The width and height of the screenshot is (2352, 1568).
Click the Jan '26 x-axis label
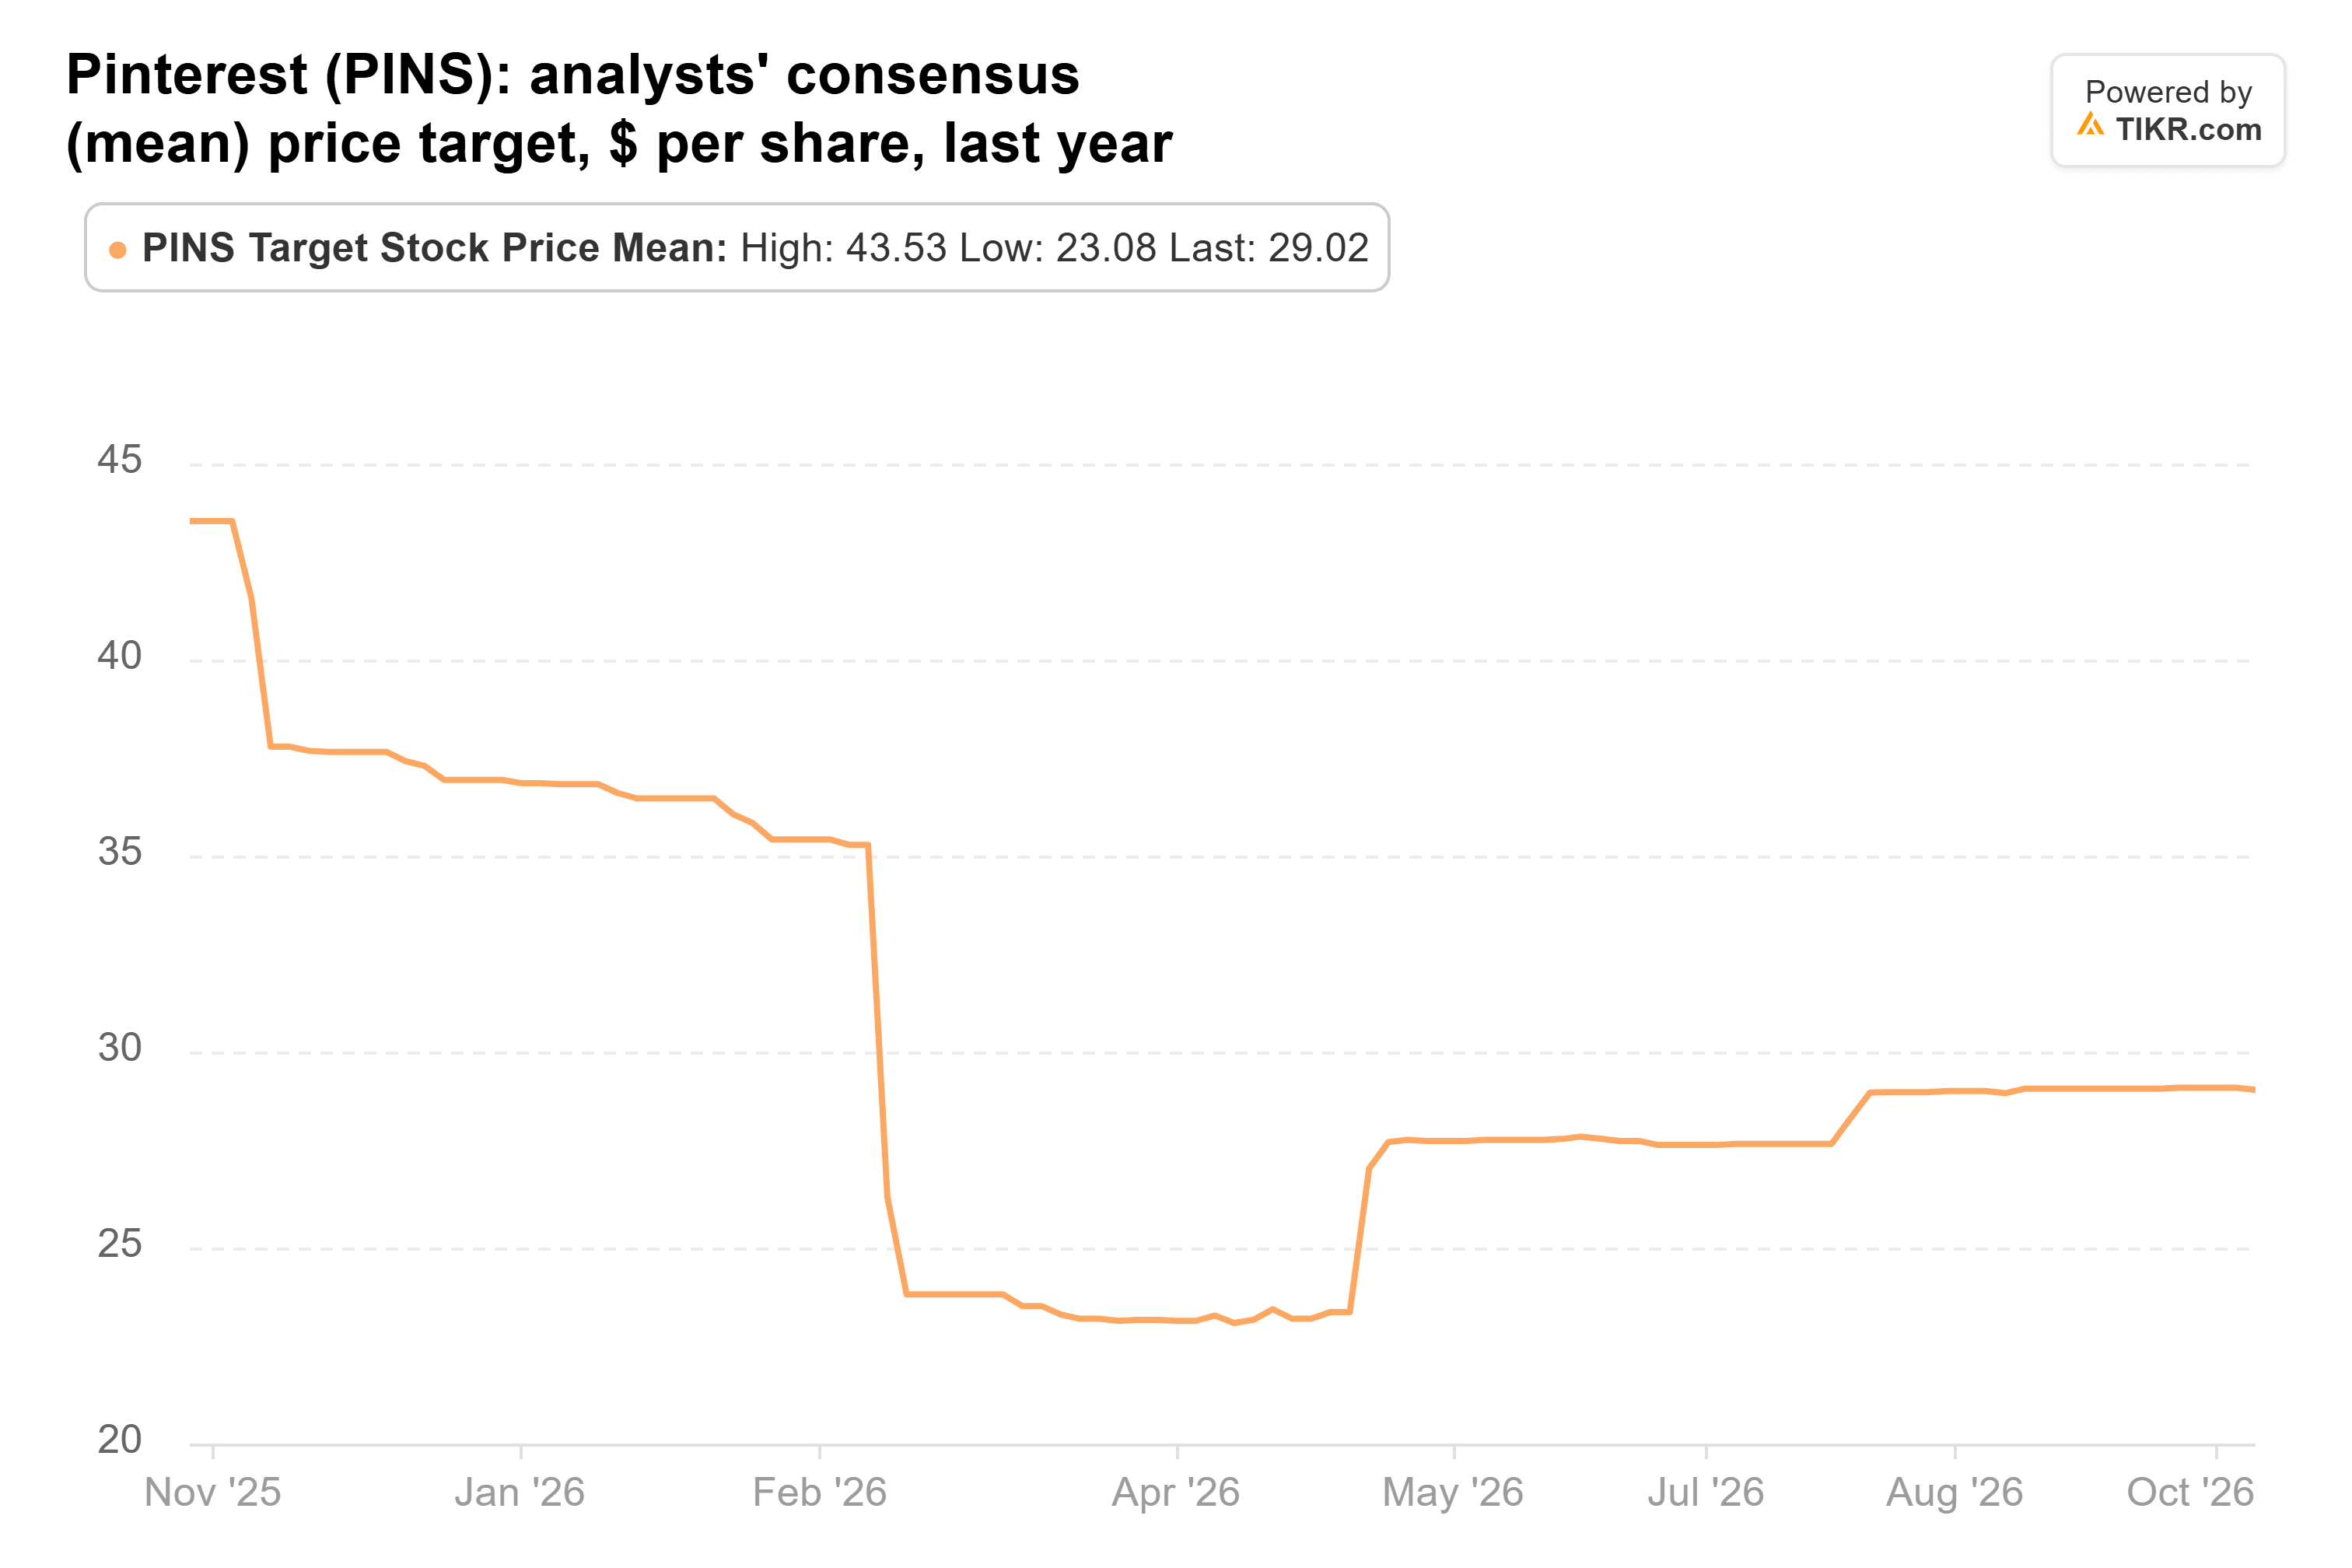(x=519, y=1492)
